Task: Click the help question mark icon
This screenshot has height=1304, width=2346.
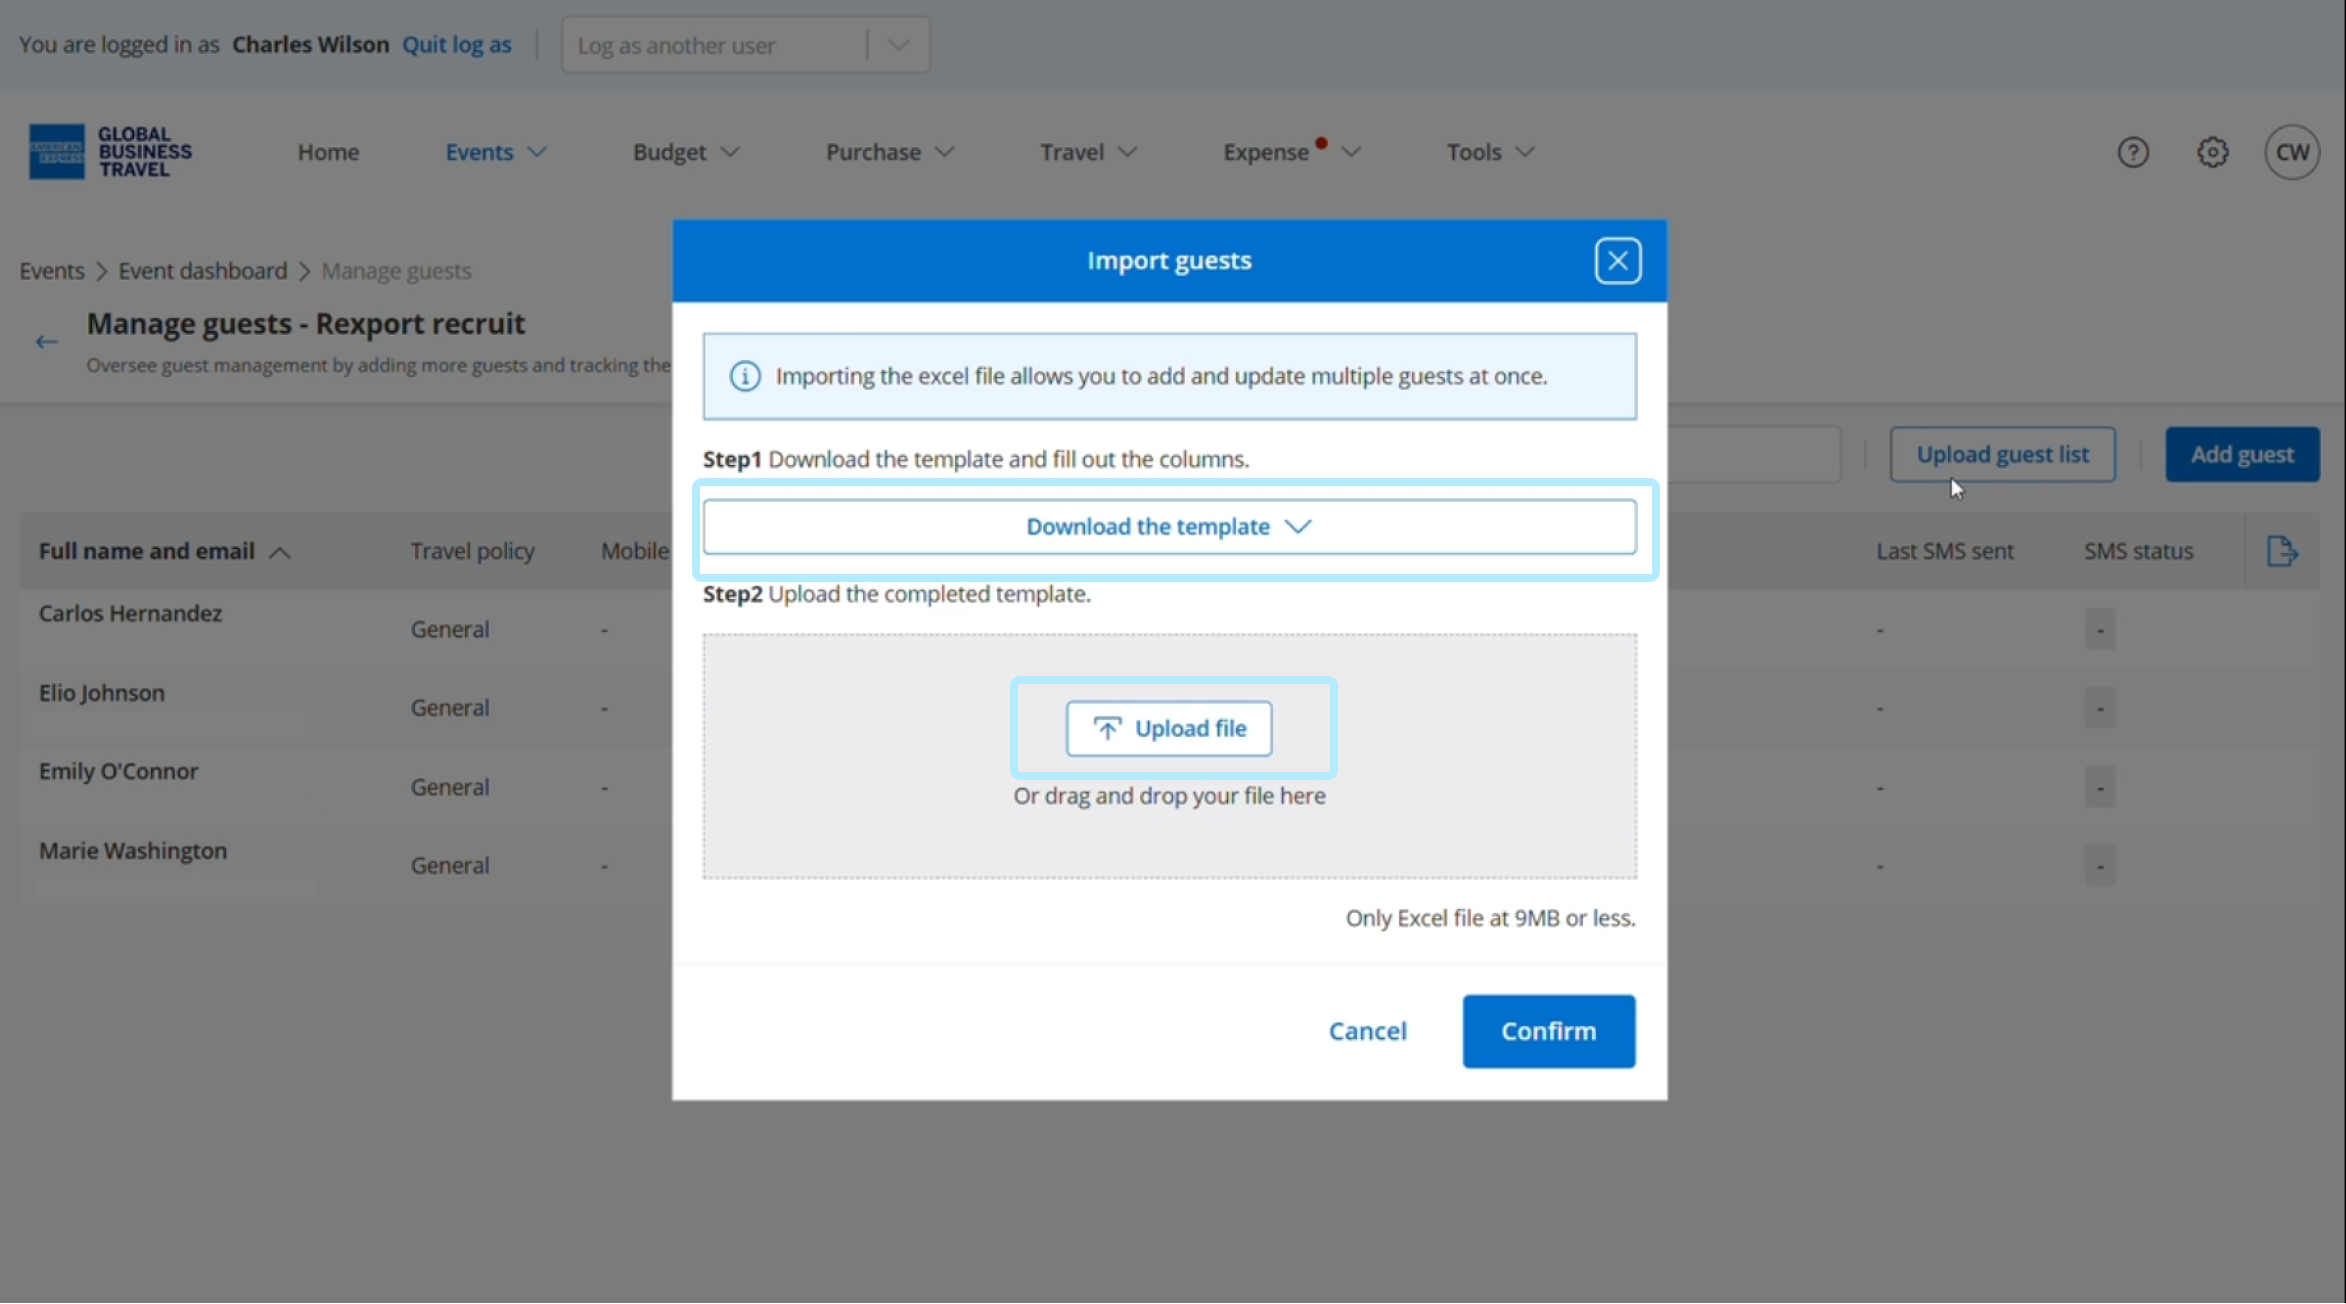Action: (x=2132, y=152)
